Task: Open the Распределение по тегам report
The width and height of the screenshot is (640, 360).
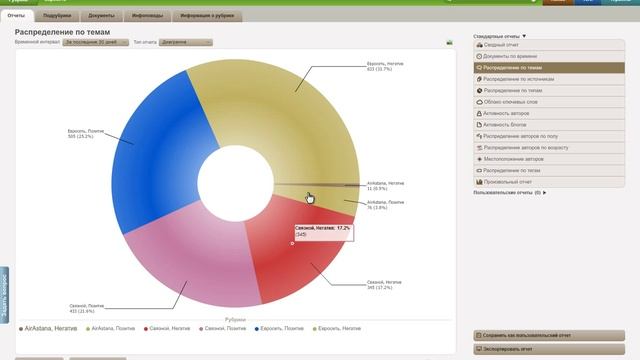Action: coord(549,171)
